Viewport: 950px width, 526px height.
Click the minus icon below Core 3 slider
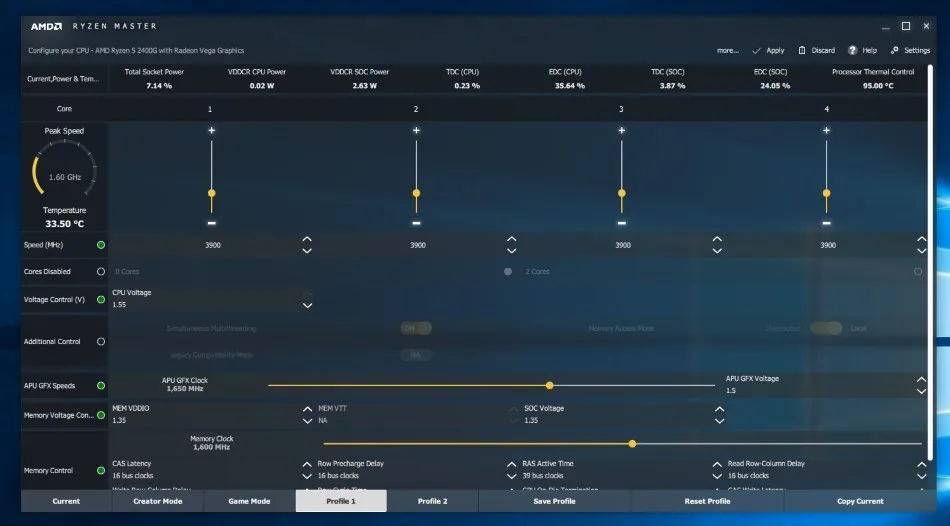pyautogui.click(x=622, y=223)
